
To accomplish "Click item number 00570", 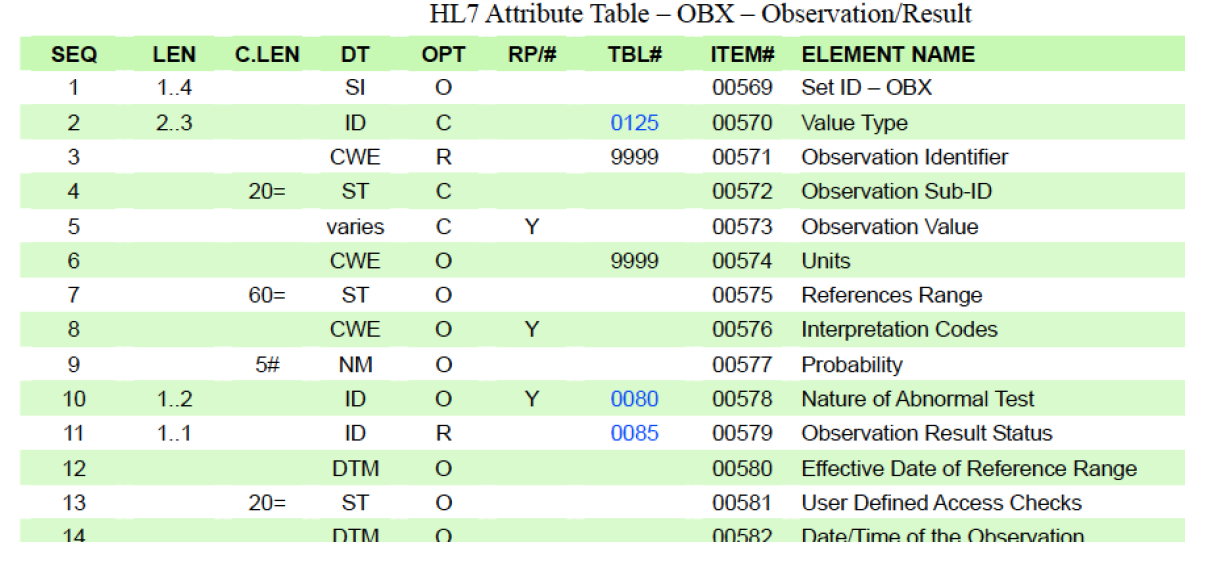I will 742,123.
